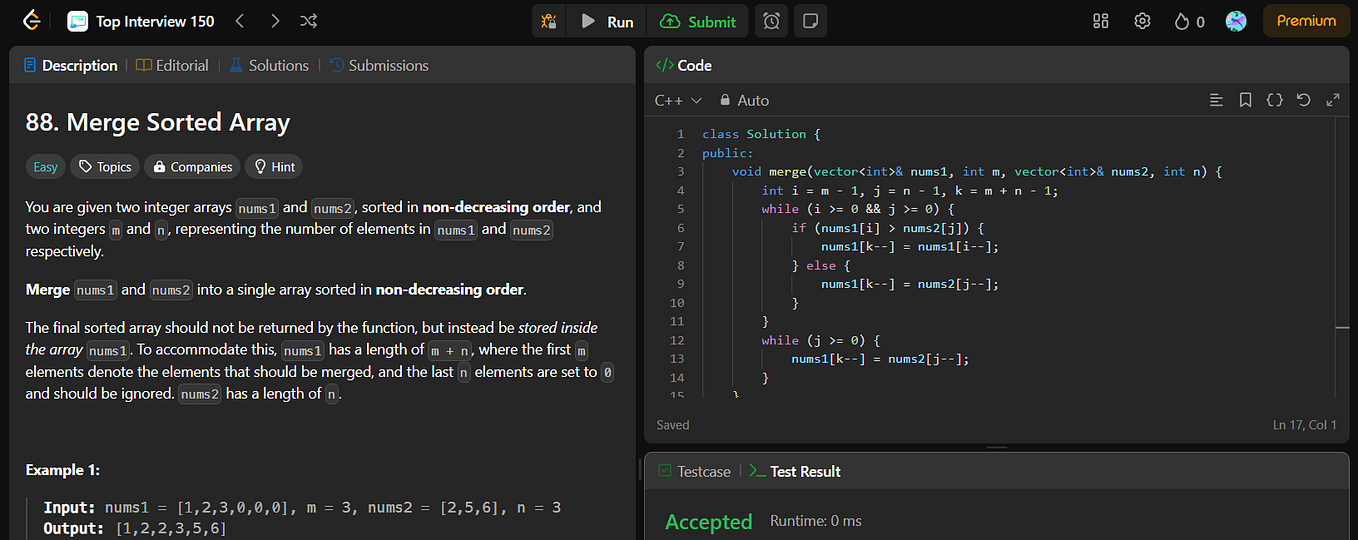Open the notes sticky icon

click(810, 21)
